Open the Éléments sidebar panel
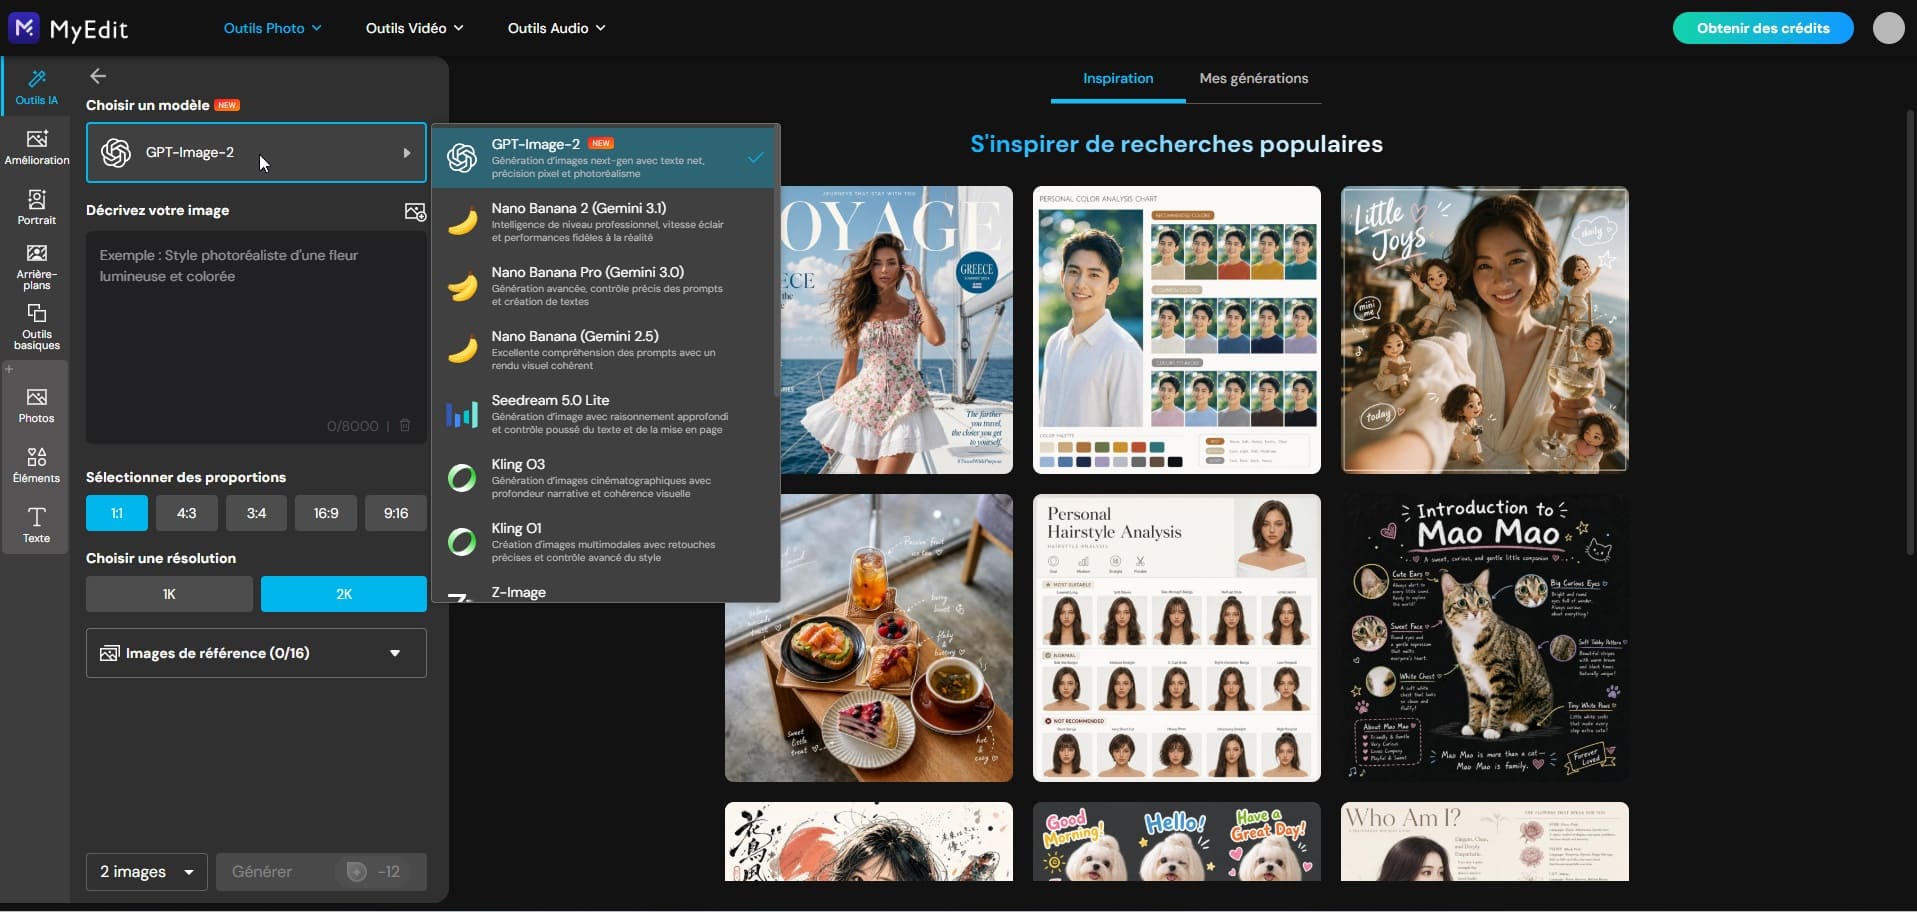Image resolution: width=1917 pixels, height=912 pixels. (37, 465)
